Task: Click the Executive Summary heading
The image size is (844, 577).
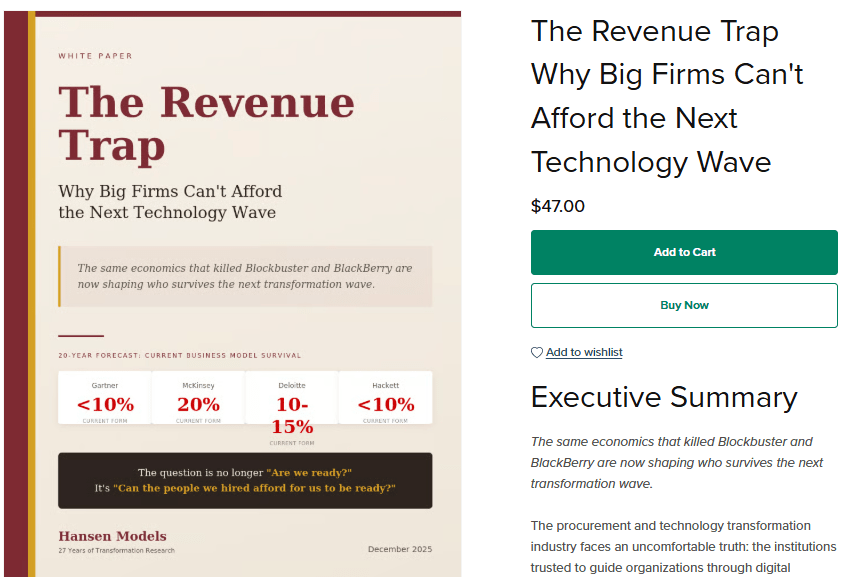Action: (x=664, y=397)
